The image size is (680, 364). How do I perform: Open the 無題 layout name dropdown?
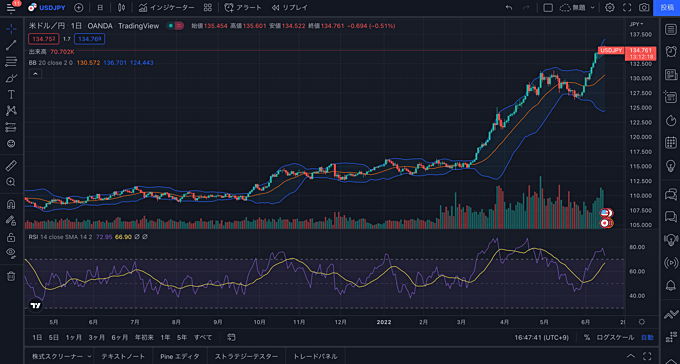click(578, 7)
